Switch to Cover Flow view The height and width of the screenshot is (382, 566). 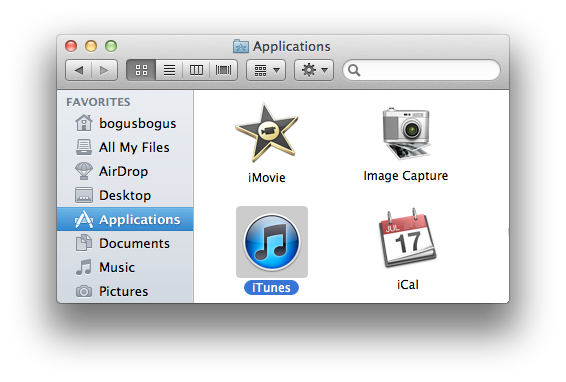pos(223,70)
